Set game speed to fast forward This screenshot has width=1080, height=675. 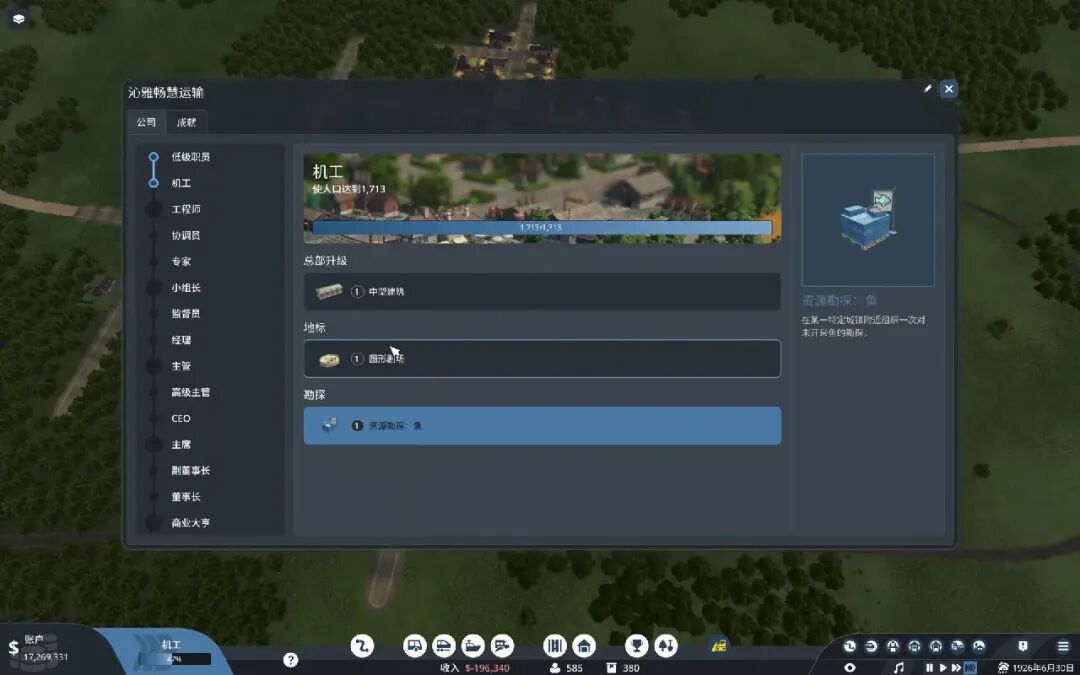pyautogui.click(x=956, y=667)
